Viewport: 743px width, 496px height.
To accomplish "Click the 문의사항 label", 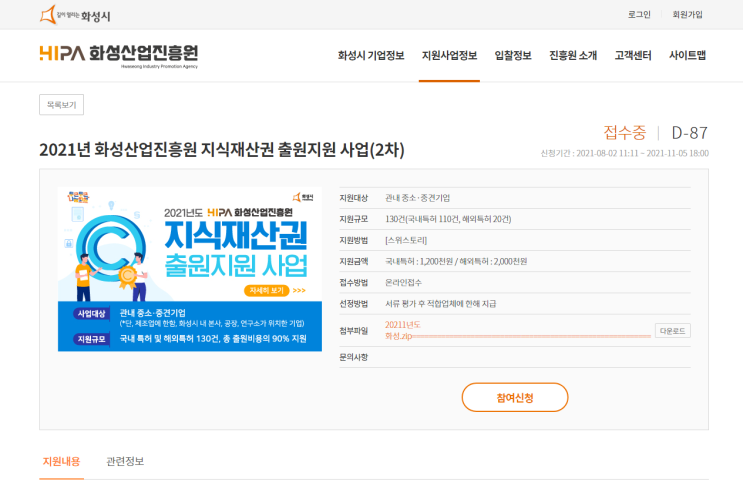I will pos(353,357).
